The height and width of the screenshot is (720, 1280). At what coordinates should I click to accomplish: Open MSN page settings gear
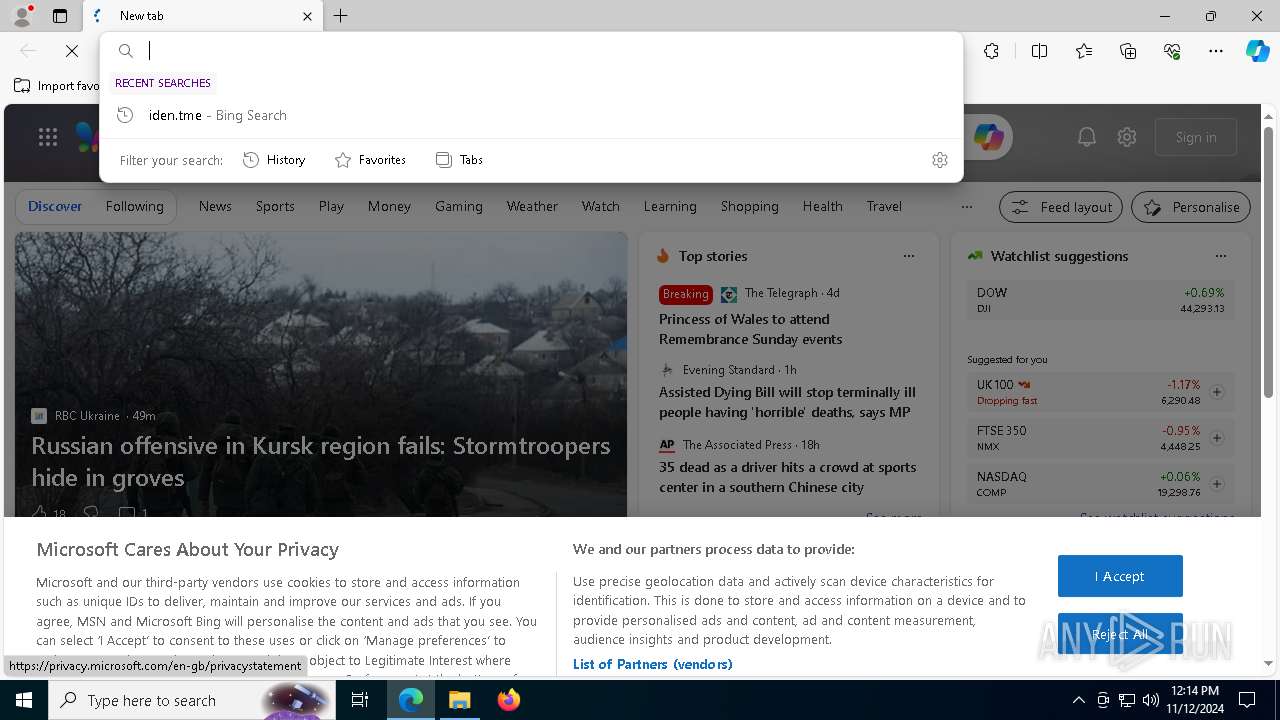point(1127,137)
